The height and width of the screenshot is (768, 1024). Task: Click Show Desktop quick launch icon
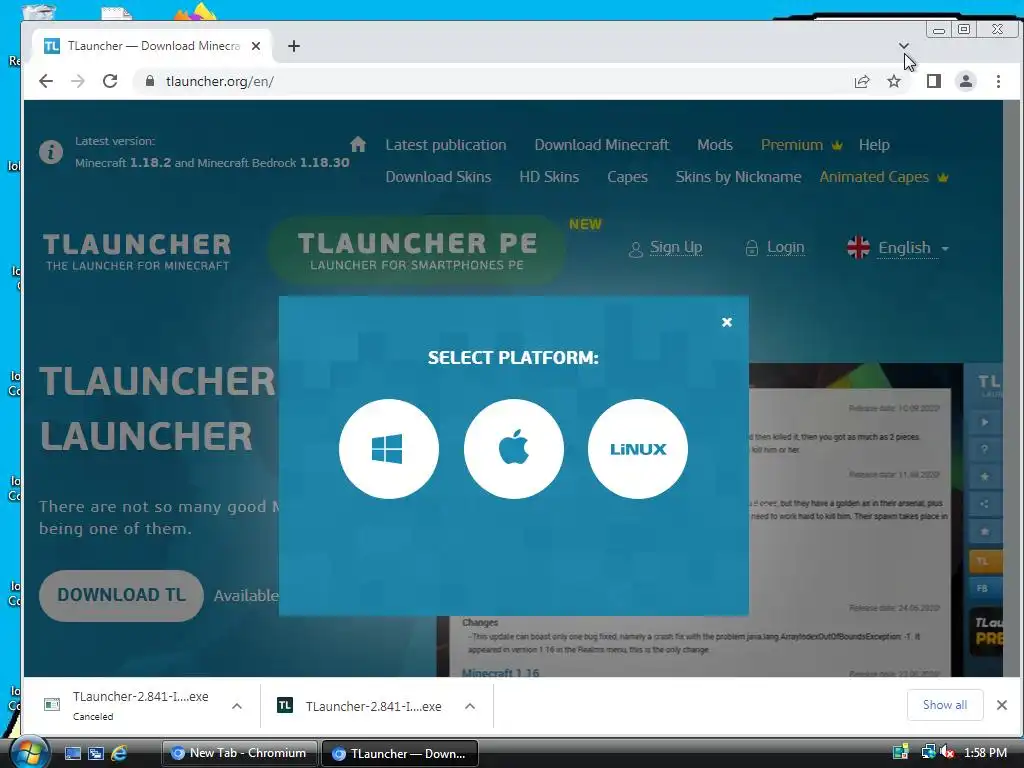pyautogui.click(x=73, y=754)
